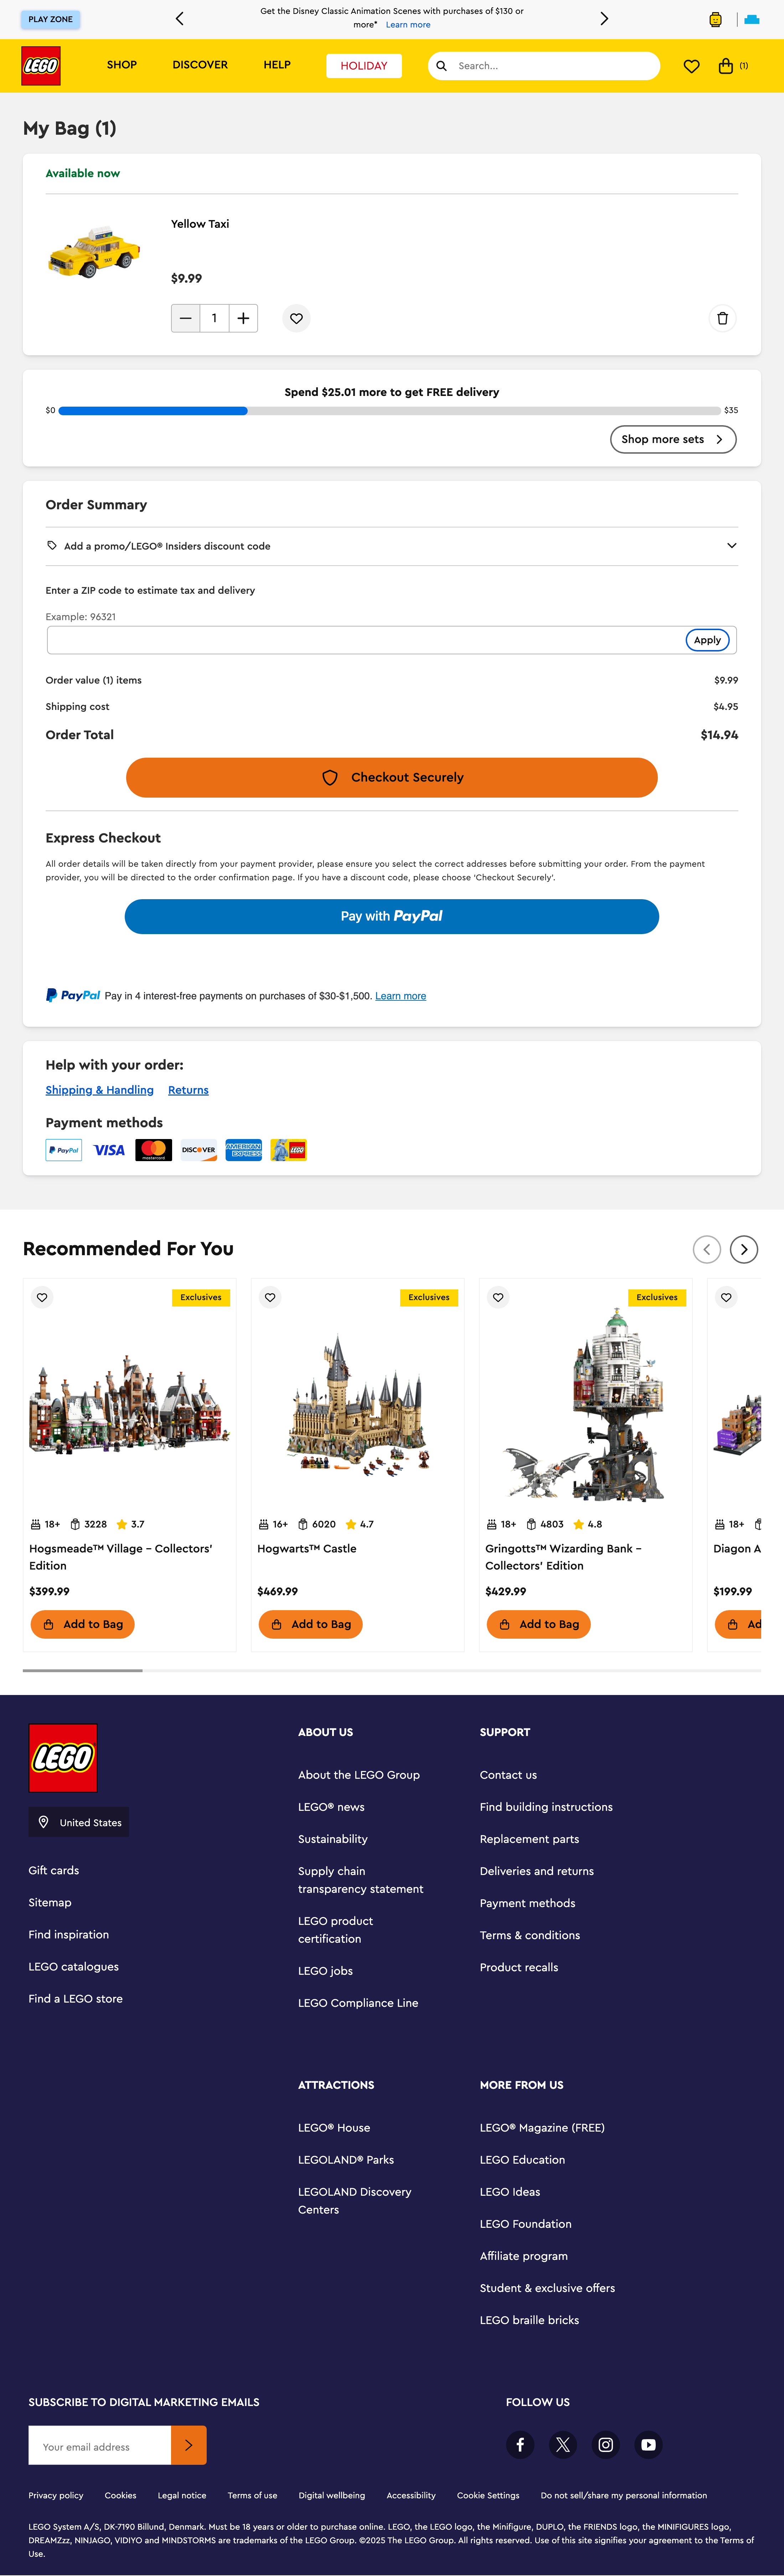Open the Shipping & Handling link

coord(99,1090)
